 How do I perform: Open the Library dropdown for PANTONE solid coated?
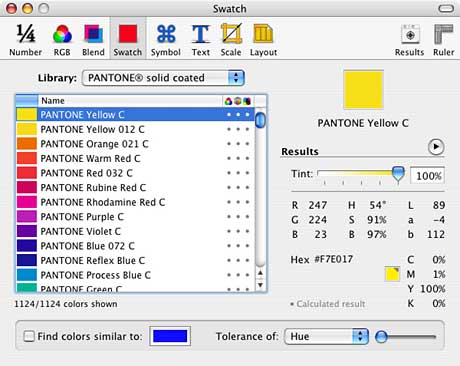click(163, 78)
